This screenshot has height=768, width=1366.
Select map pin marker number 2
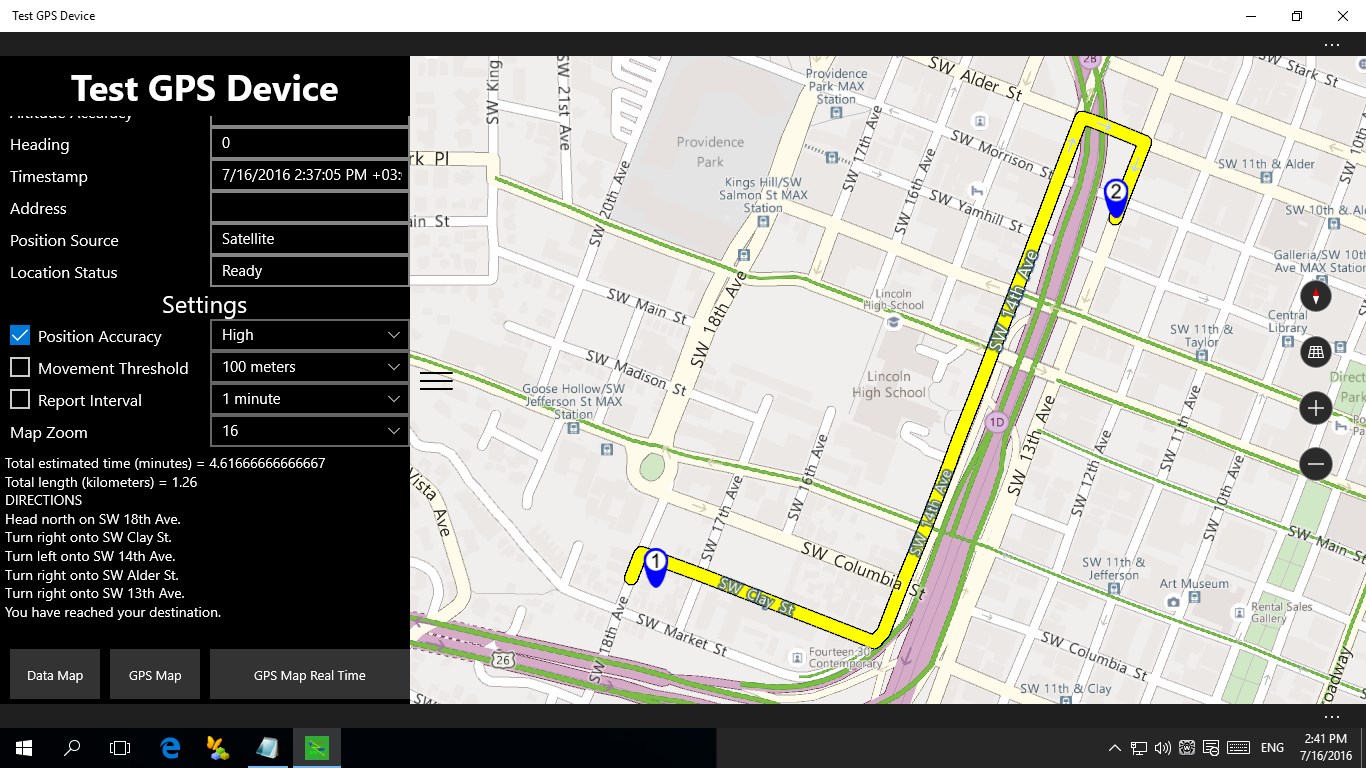point(1116,193)
